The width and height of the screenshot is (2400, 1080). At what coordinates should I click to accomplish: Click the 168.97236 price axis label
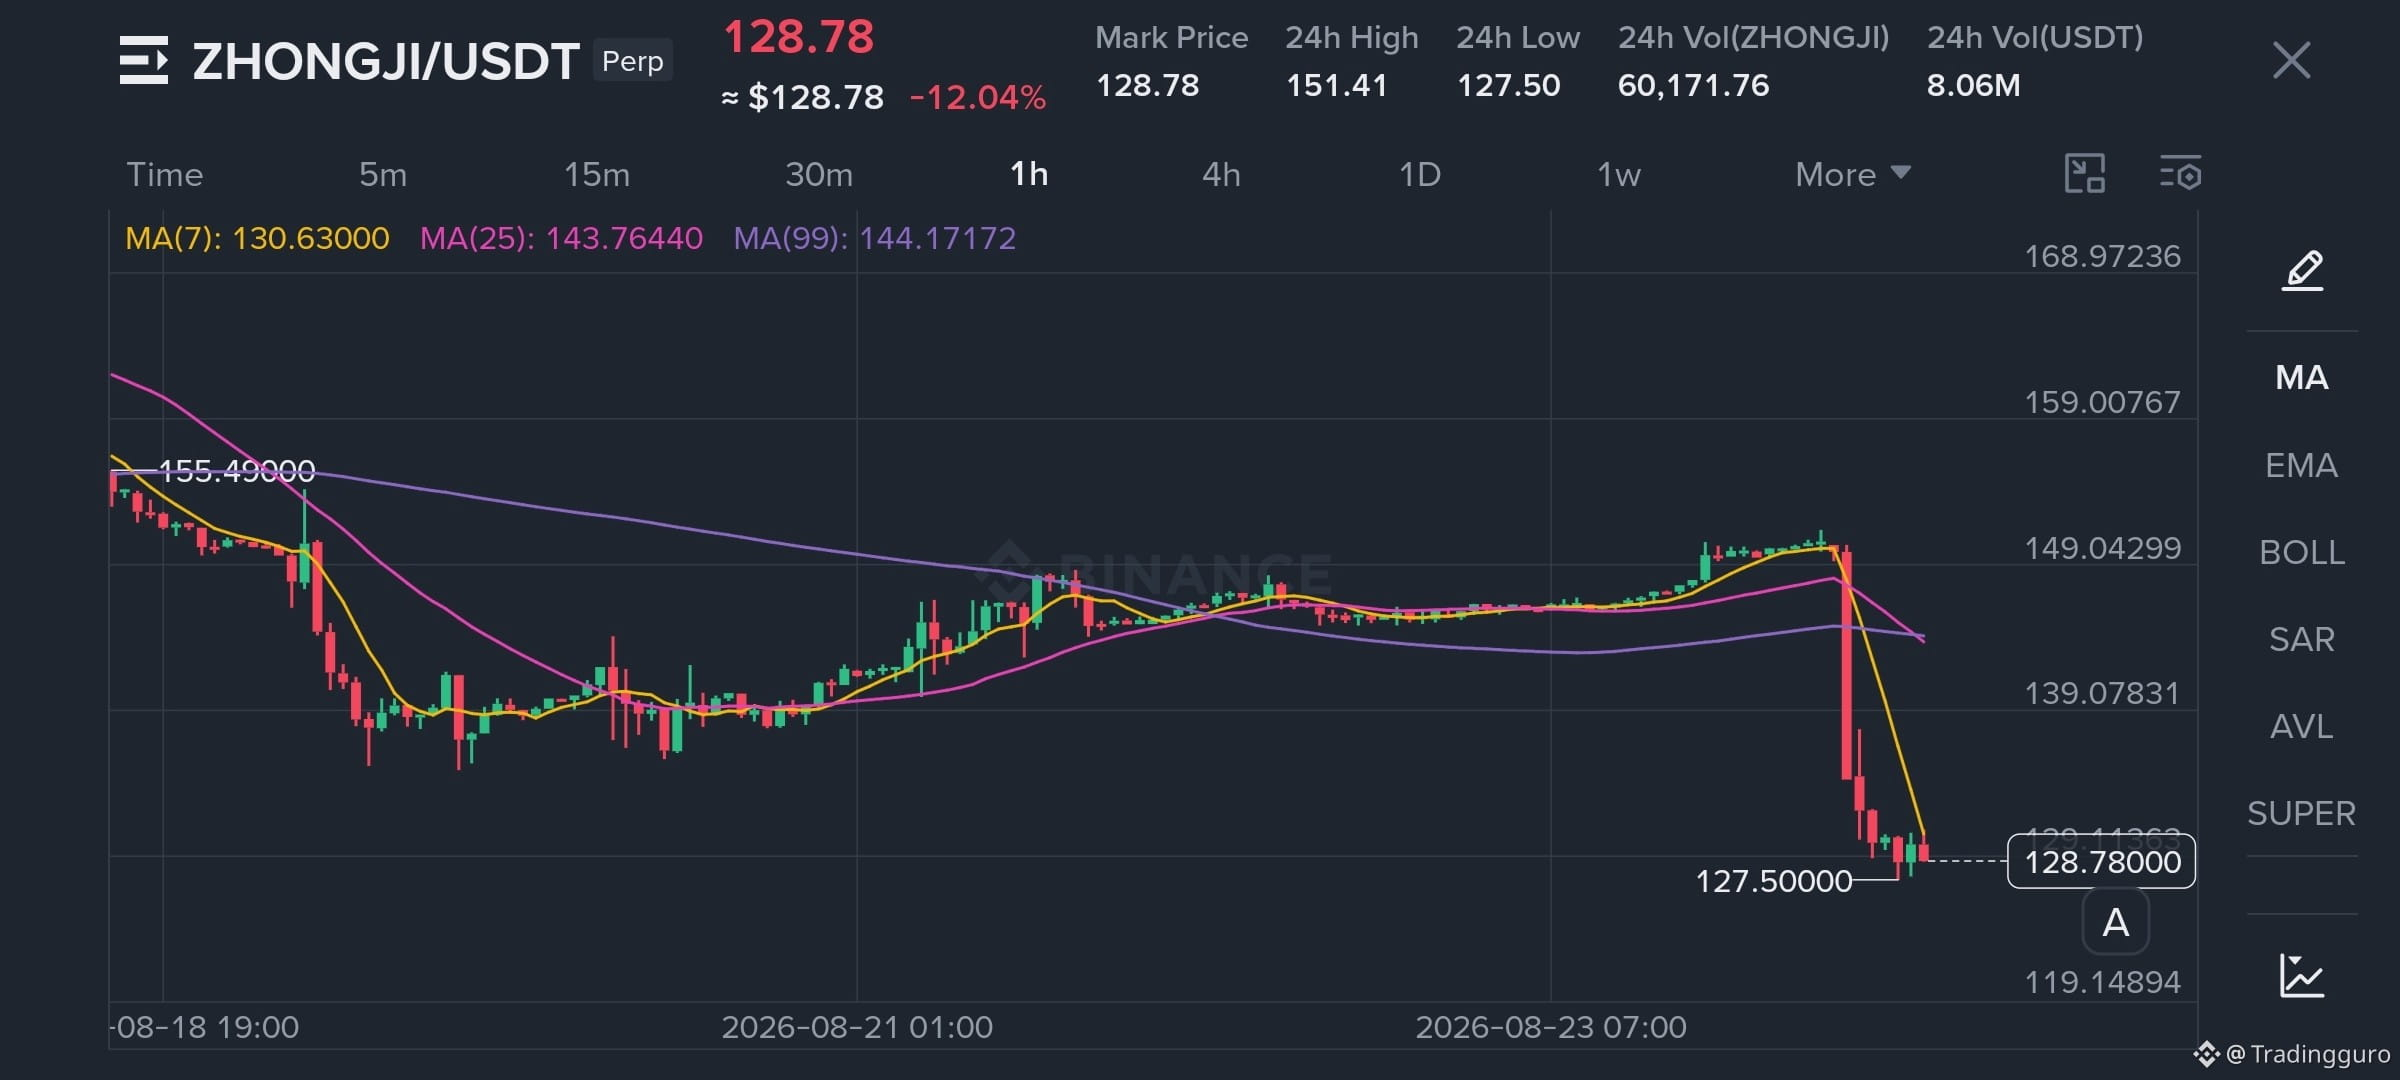click(x=2102, y=256)
